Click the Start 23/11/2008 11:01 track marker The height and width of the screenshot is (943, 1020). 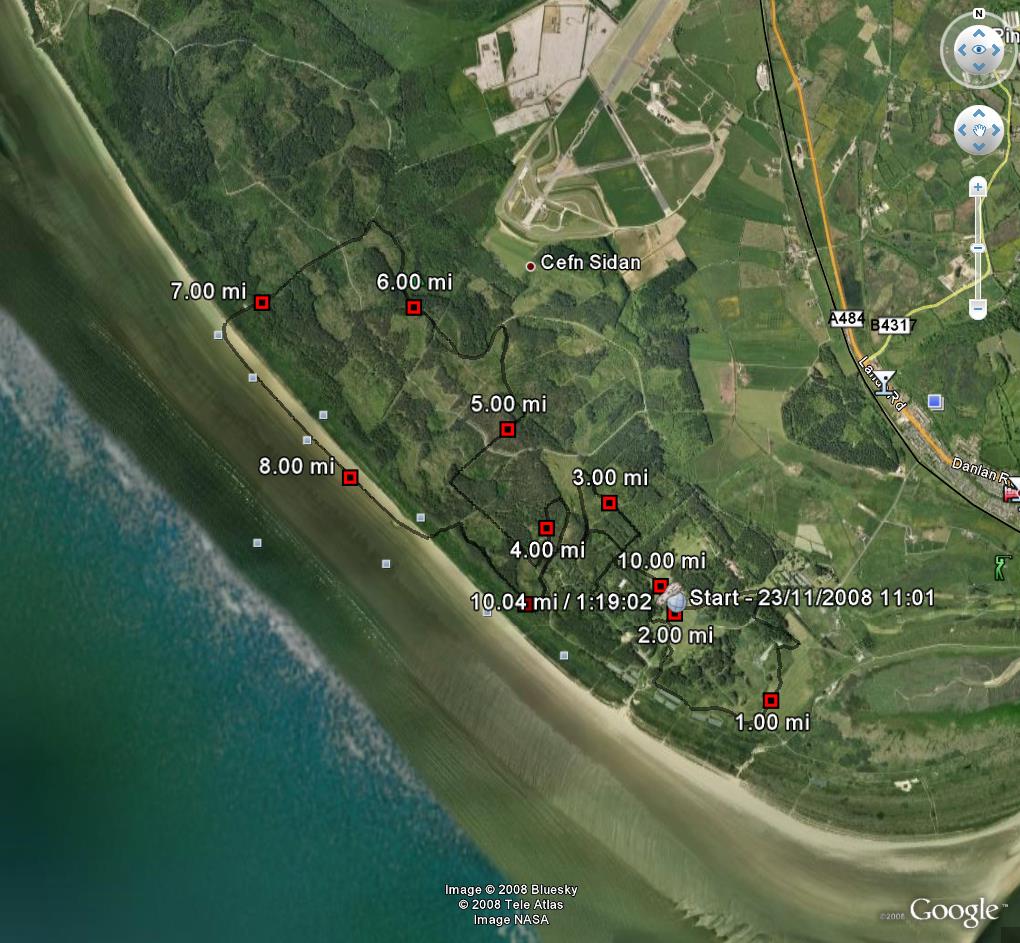675,600
